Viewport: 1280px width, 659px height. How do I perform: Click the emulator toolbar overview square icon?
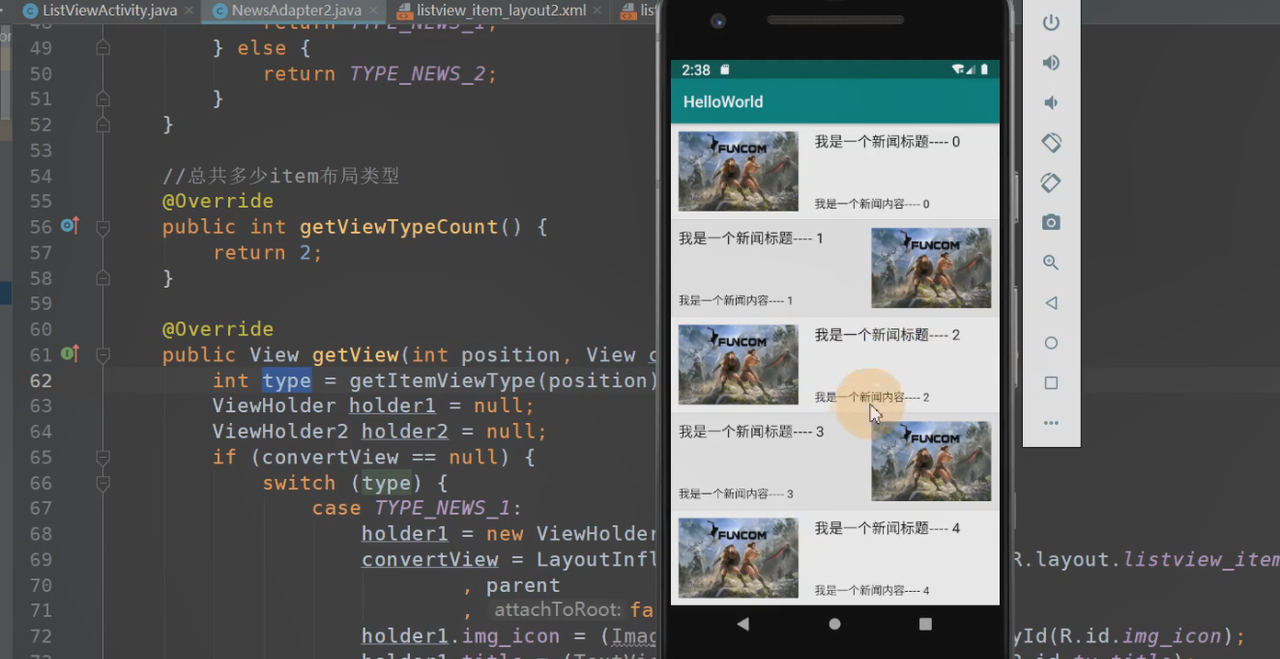[x=1051, y=383]
